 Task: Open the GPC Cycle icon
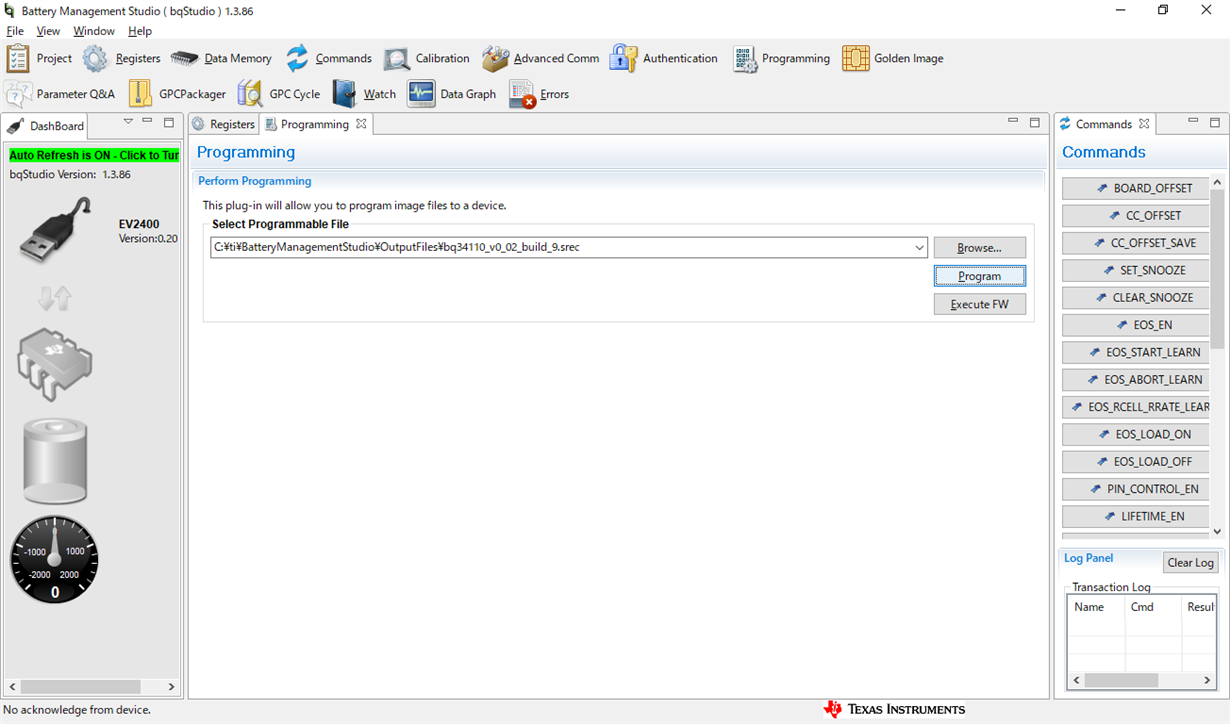[x=250, y=94]
